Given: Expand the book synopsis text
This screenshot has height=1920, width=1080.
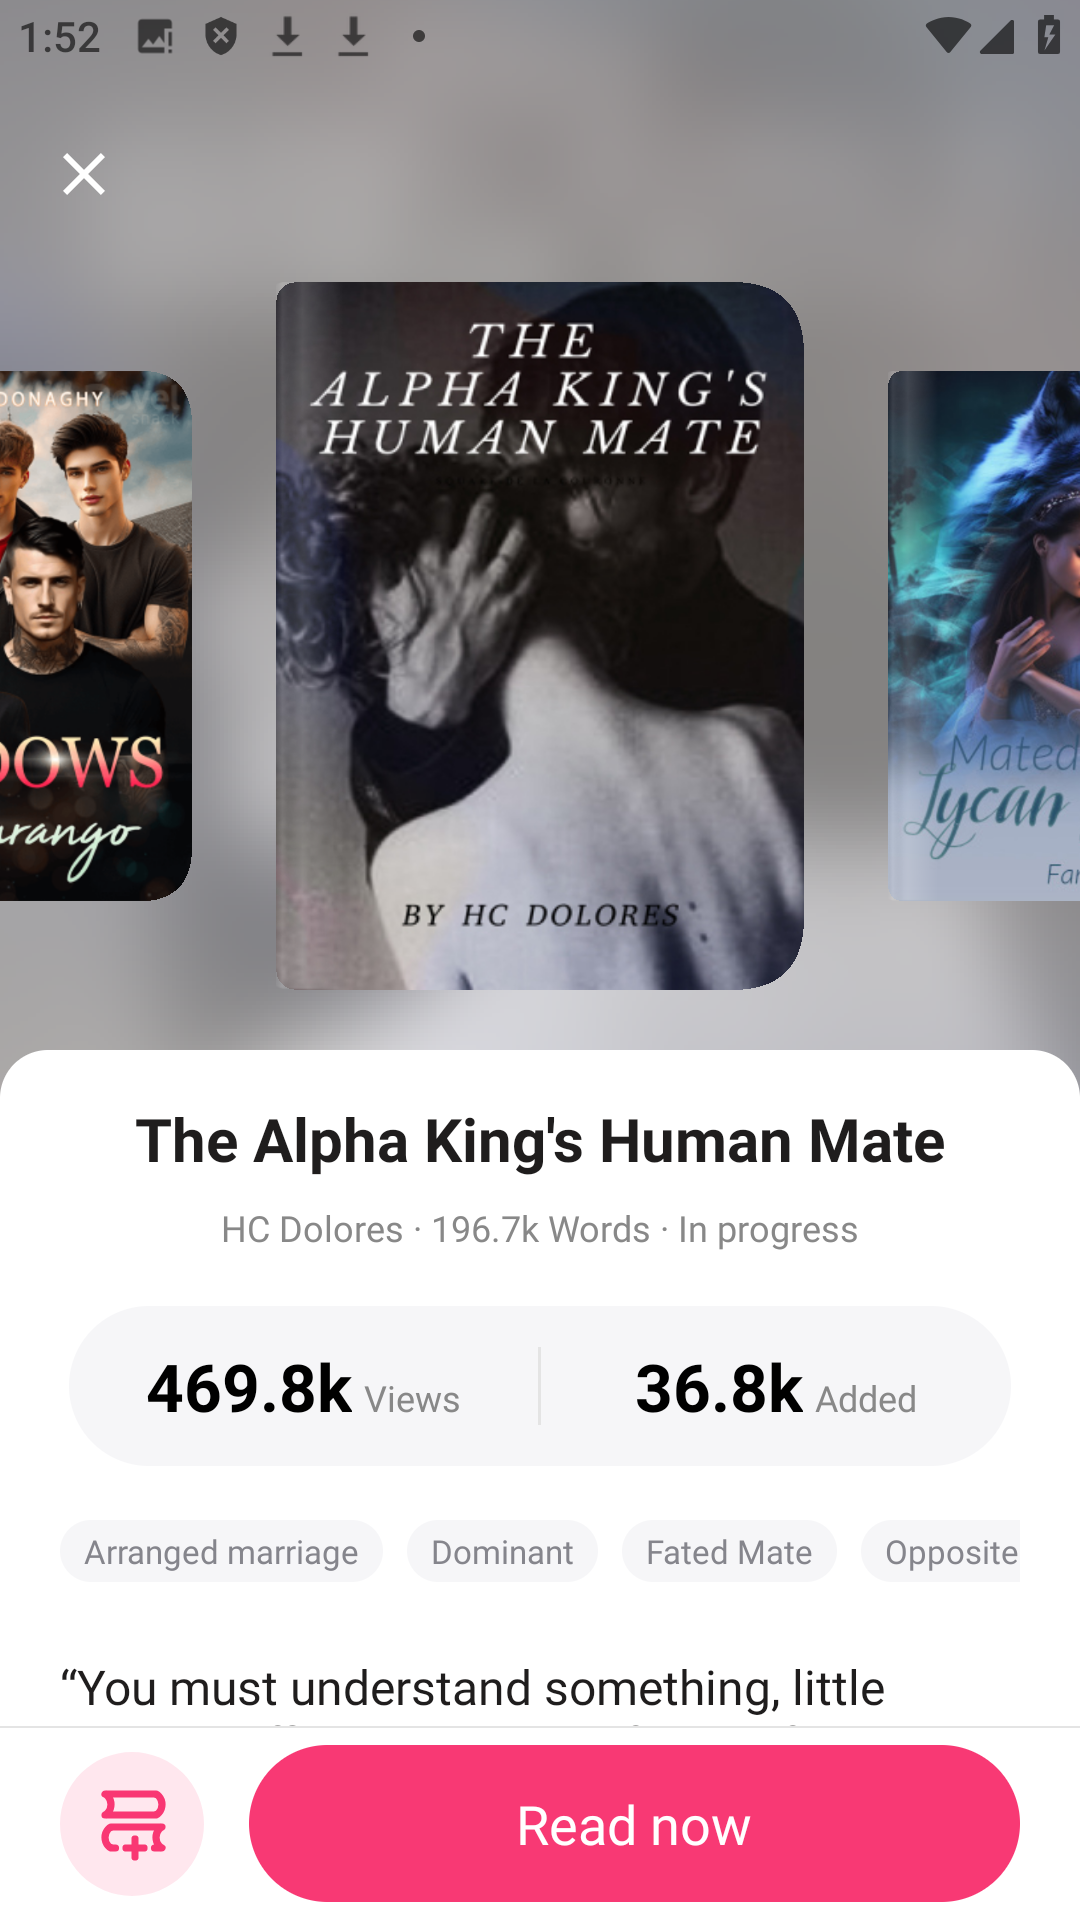Looking at the screenshot, I should pos(540,1690).
